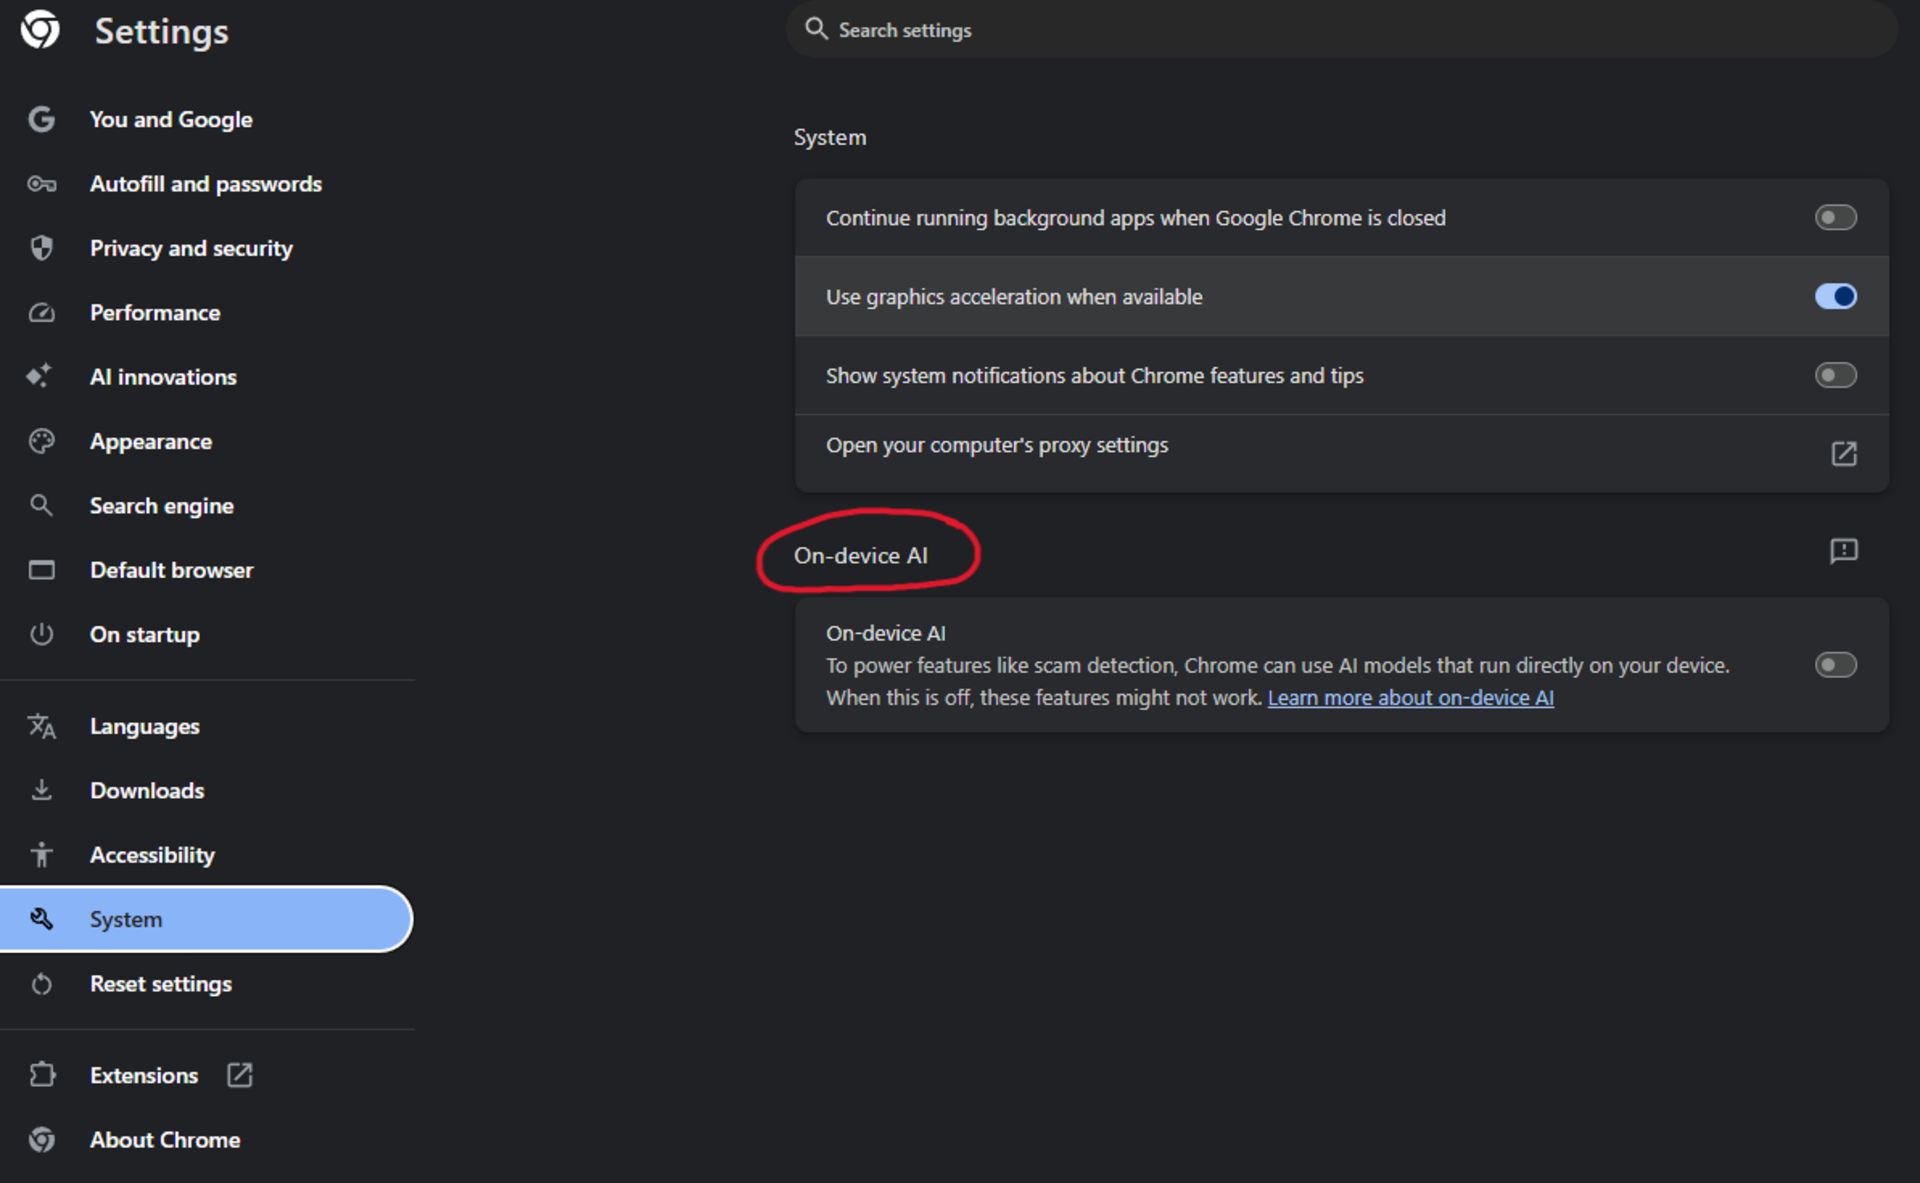Open AI innovations settings
This screenshot has height=1183, width=1920.
click(163, 377)
